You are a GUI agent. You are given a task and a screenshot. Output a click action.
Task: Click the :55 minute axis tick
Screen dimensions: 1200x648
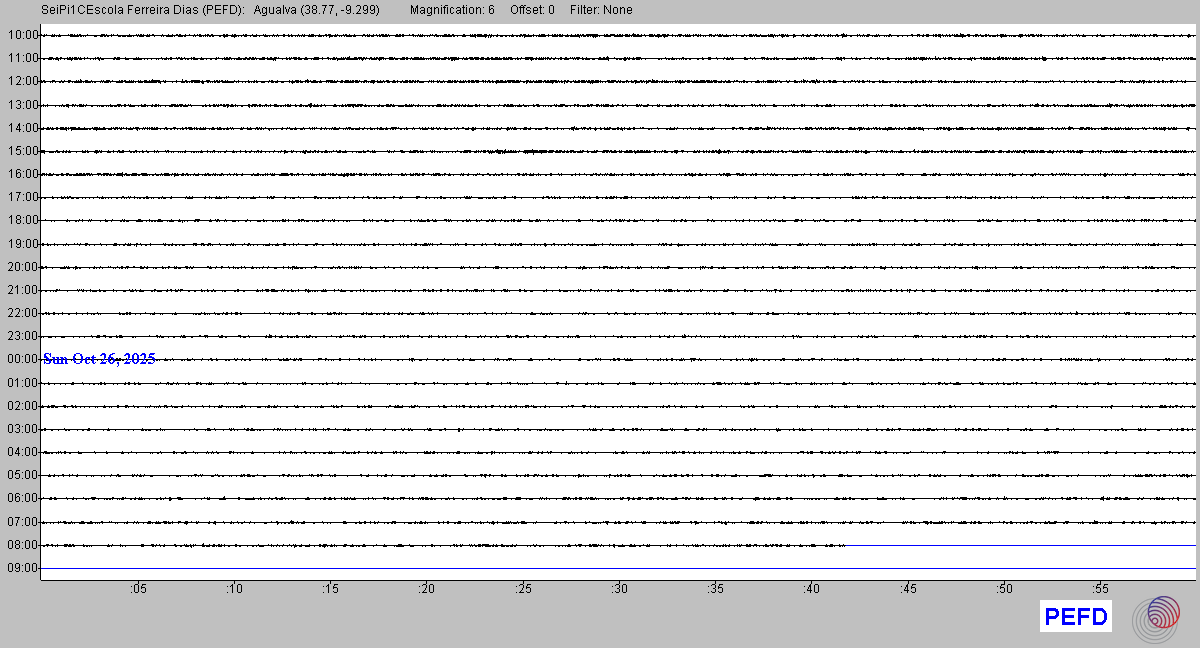1101,589
